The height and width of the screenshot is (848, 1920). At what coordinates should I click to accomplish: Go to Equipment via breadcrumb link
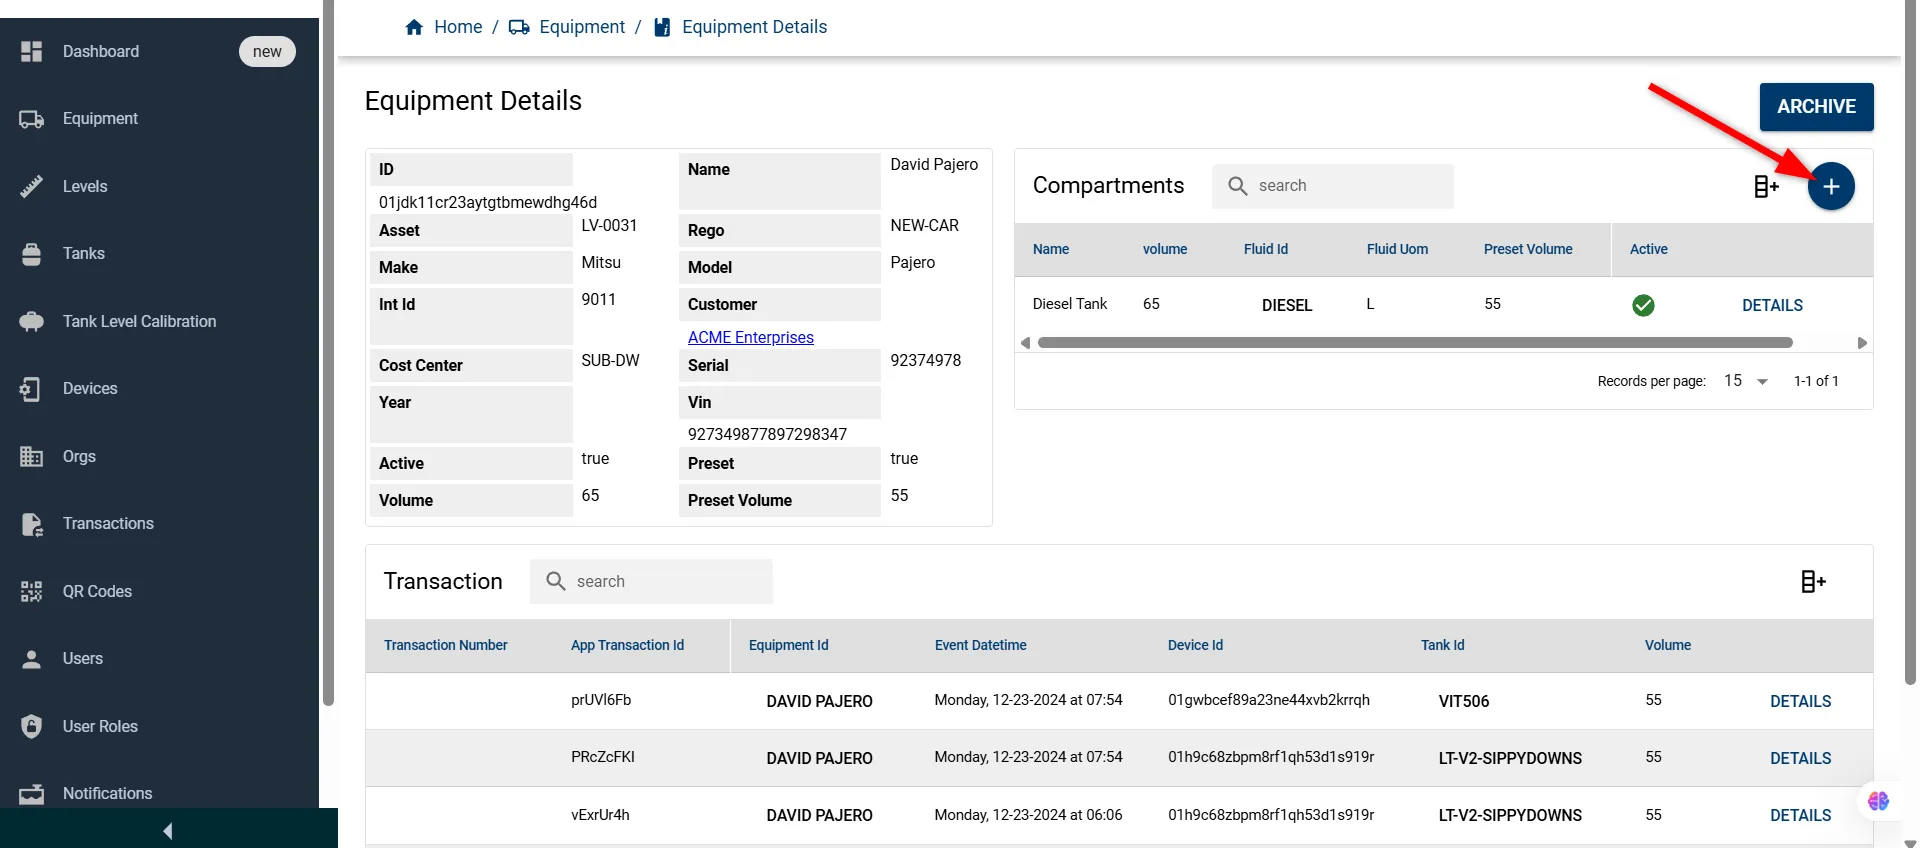[x=582, y=27]
